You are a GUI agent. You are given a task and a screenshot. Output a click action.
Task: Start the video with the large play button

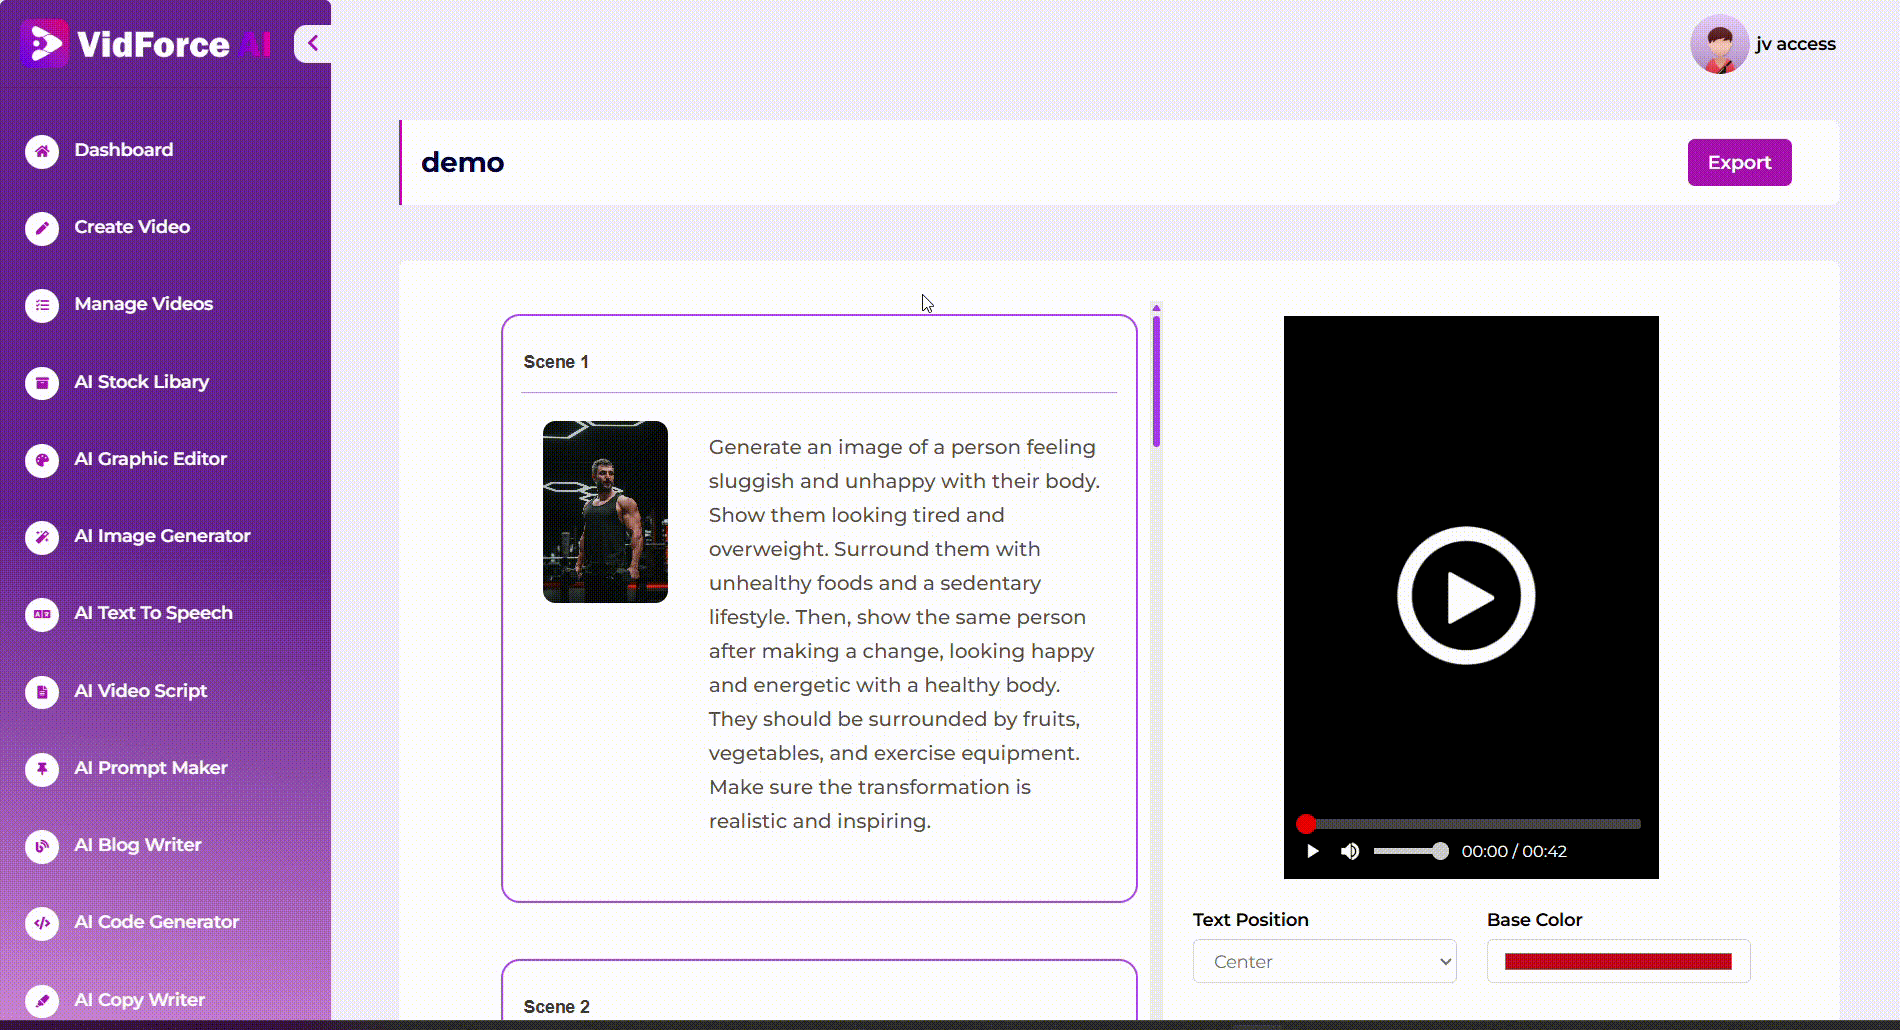(1465, 596)
